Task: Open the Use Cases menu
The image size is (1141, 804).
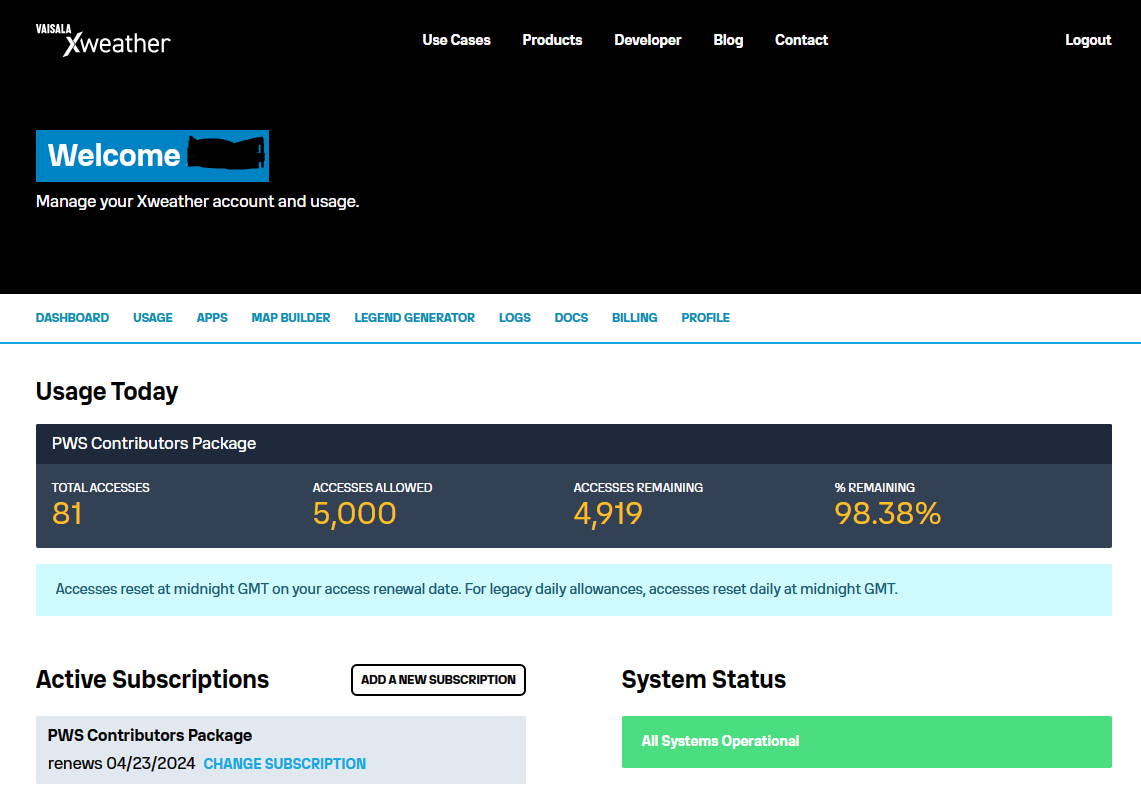Action: tap(456, 40)
